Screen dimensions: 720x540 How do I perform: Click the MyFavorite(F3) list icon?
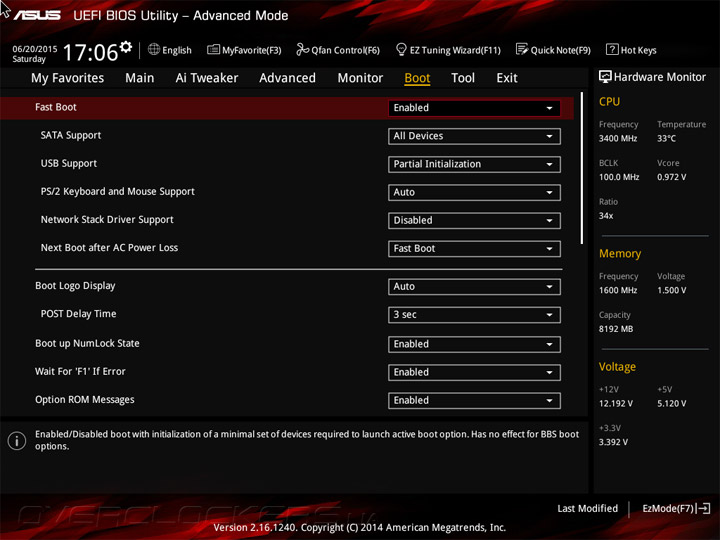click(x=213, y=49)
